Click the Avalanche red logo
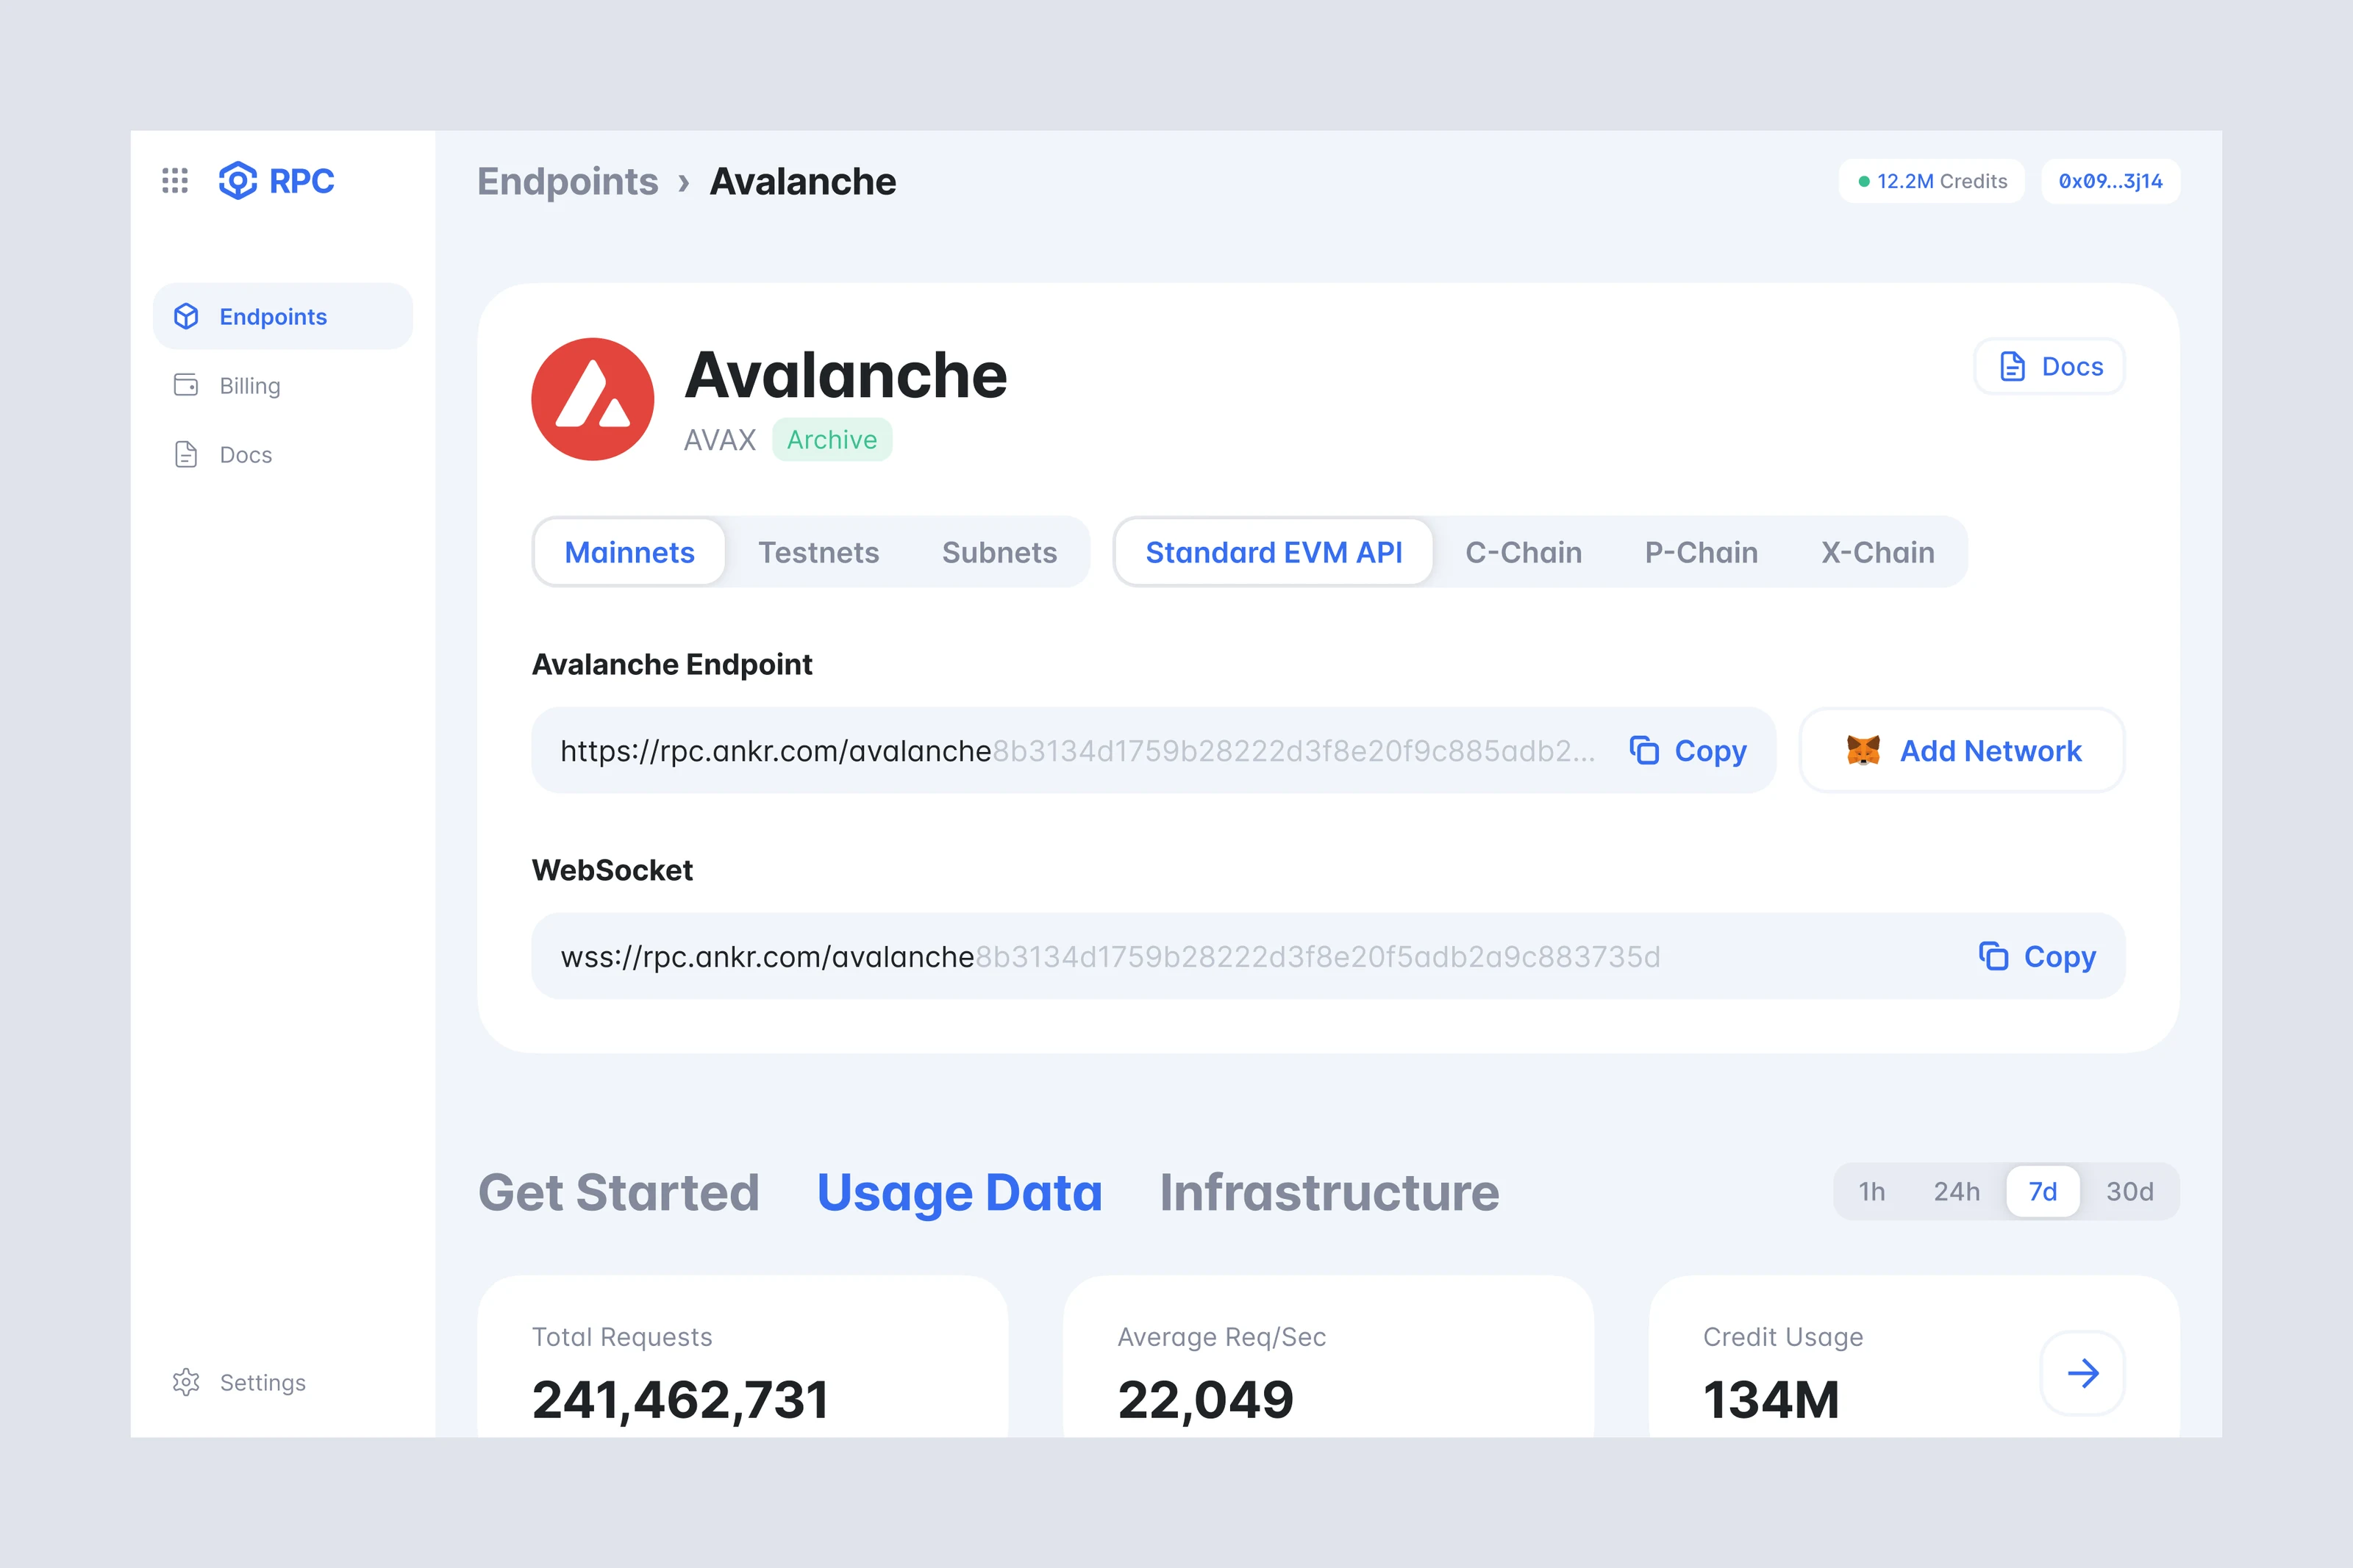Image resolution: width=2353 pixels, height=1568 pixels. (593, 399)
